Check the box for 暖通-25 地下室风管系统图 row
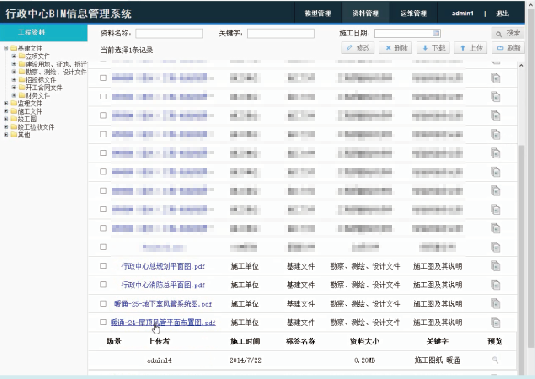Screen dimensions: 535x379 coord(103,303)
